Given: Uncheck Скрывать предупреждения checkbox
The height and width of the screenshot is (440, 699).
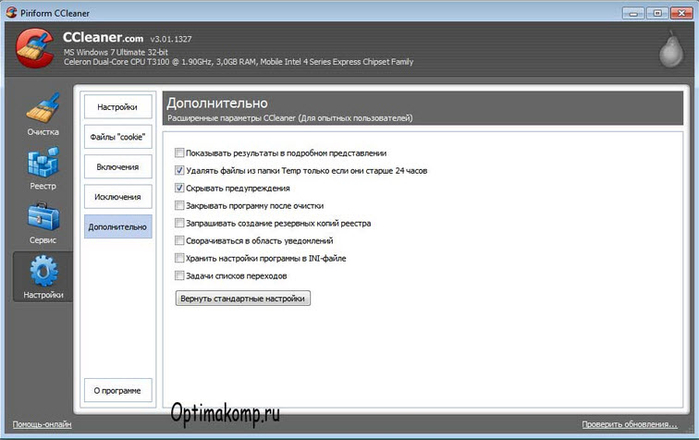Looking at the screenshot, I should coord(179,188).
